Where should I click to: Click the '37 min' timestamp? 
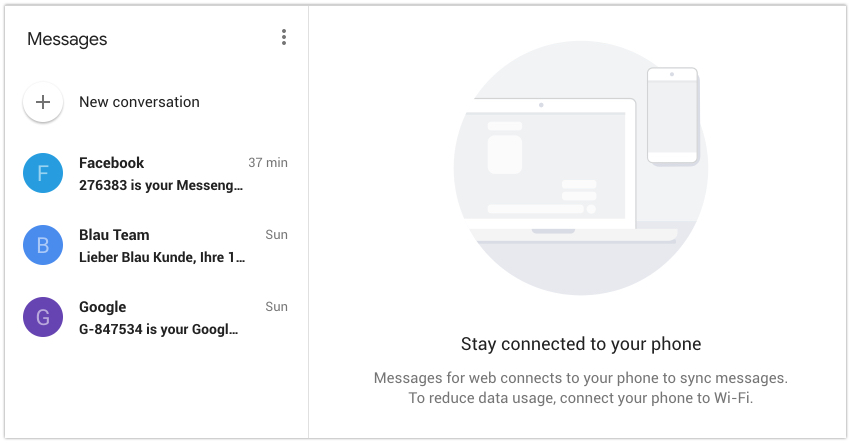click(x=268, y=163)
